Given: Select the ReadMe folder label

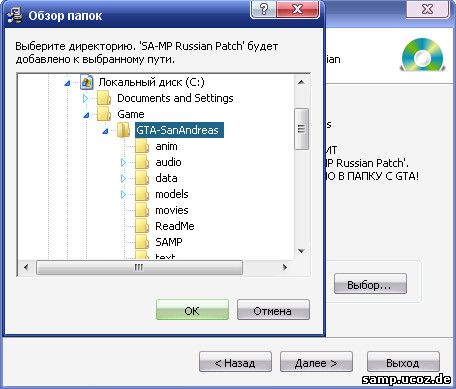Looking at the screenshot, I should [175, 226].
